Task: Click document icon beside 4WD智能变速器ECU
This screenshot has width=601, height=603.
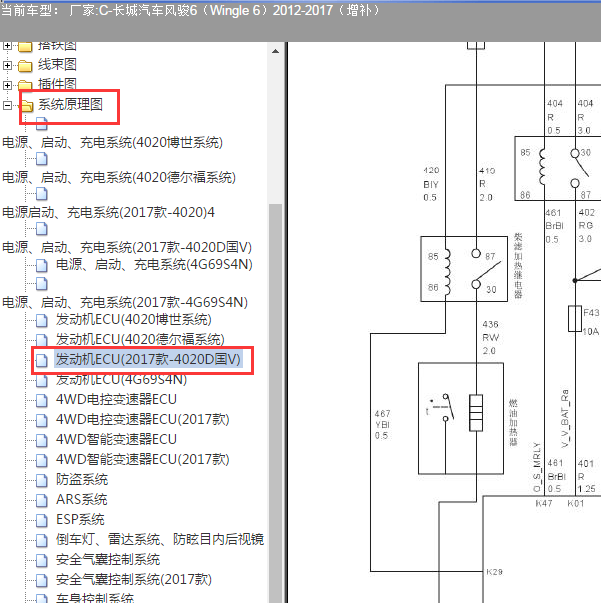Action: [42, 440]
